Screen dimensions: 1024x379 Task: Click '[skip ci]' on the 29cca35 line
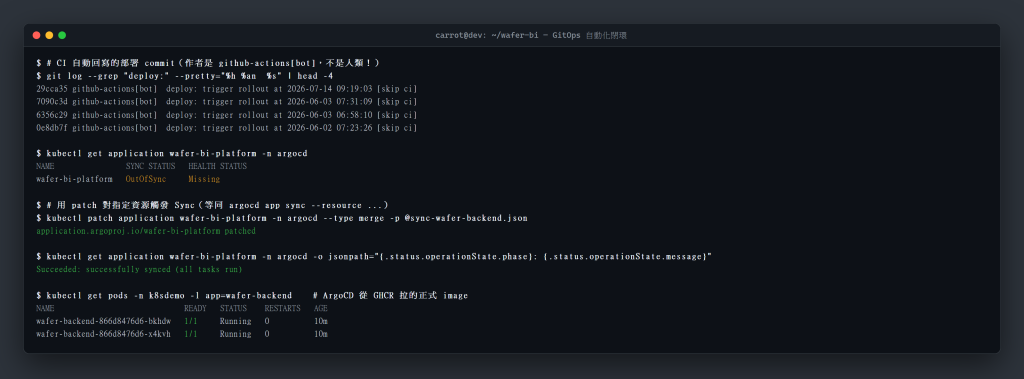tap(397, 89)
